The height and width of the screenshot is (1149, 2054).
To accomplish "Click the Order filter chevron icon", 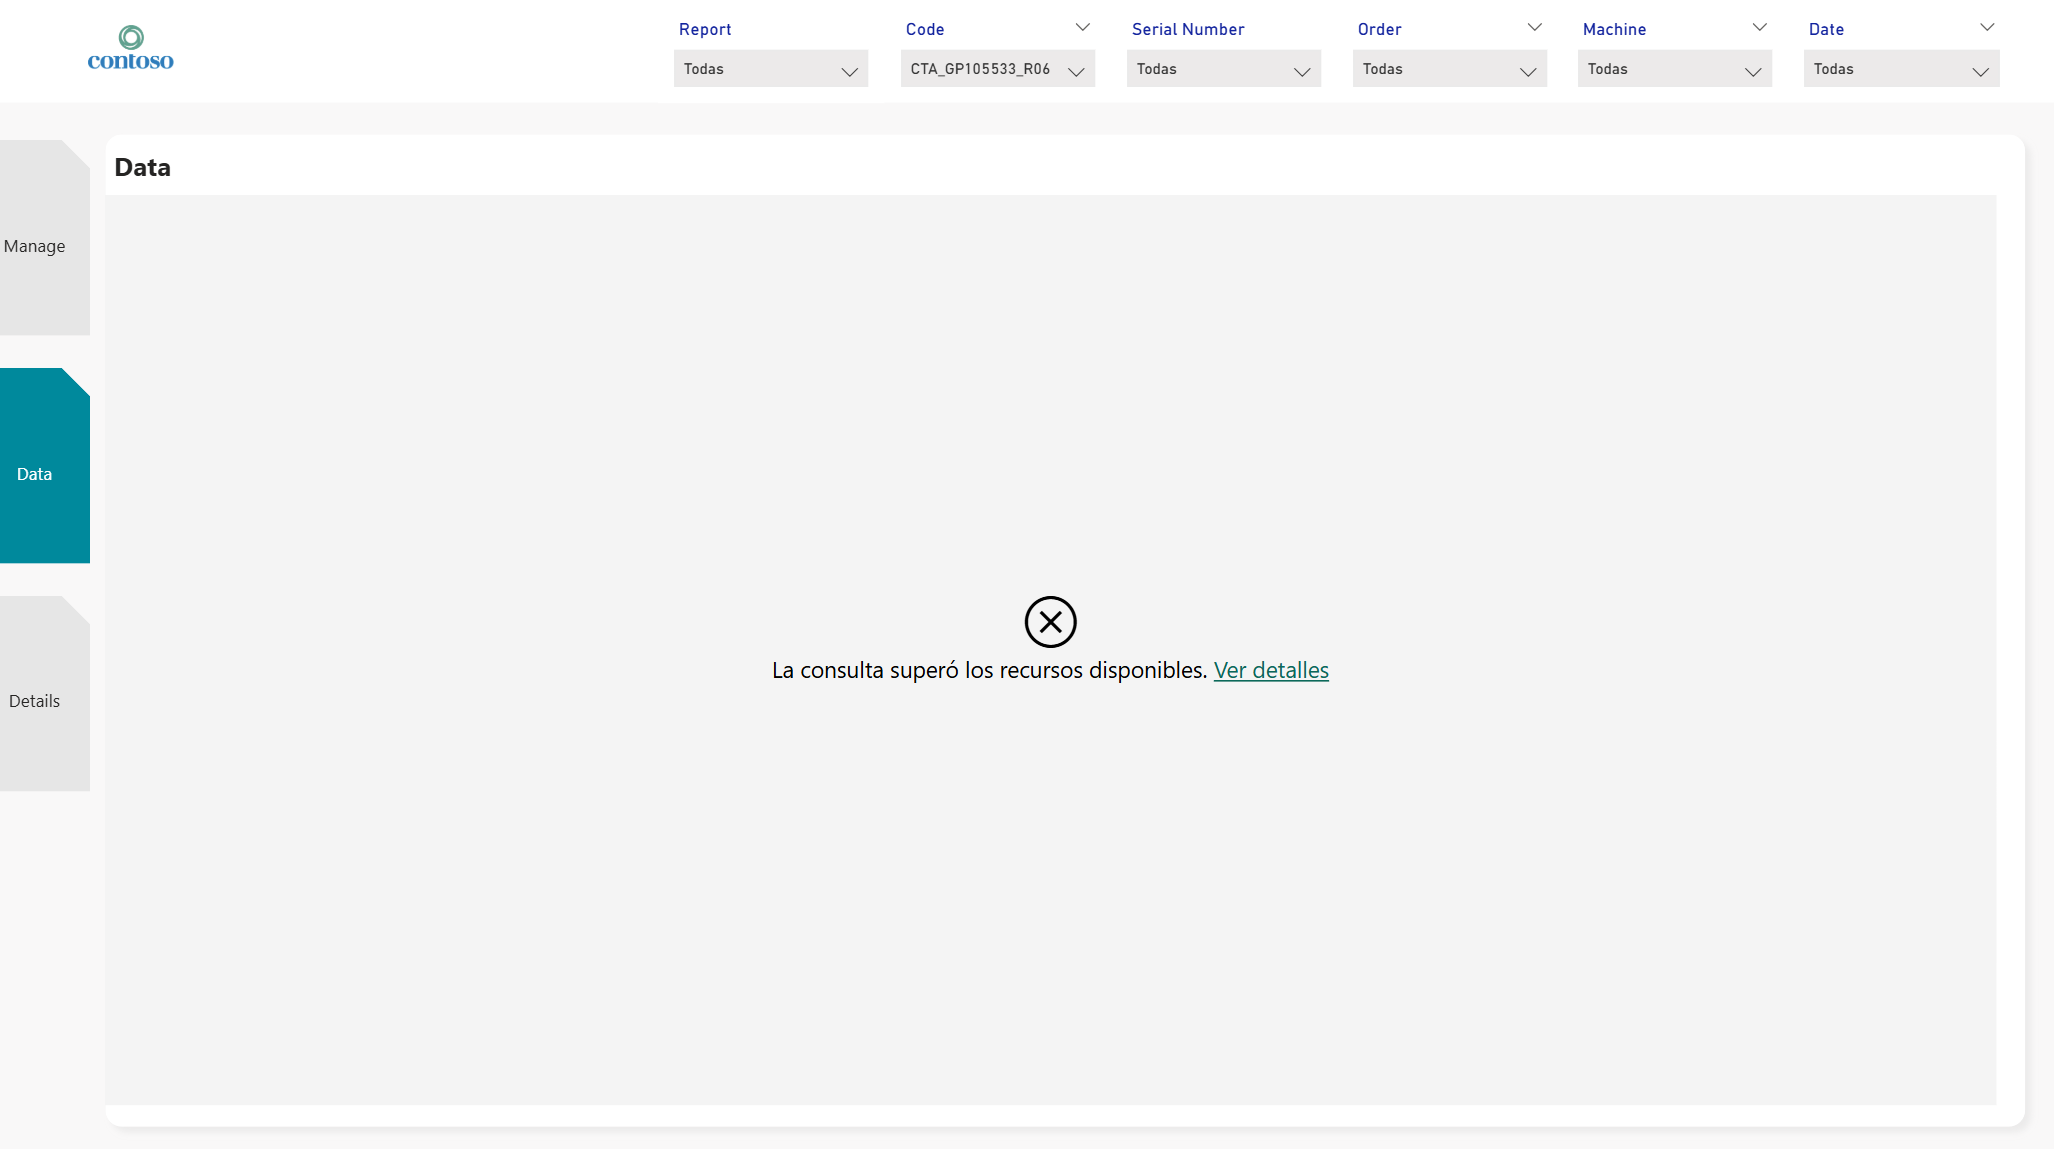I will [x=1535, y=27].
